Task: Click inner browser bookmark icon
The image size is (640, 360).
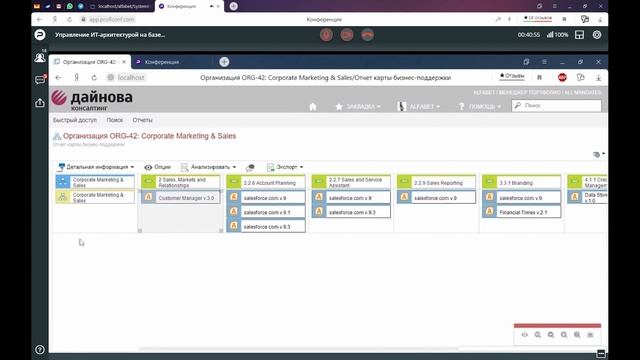Action: coord(539,78)
